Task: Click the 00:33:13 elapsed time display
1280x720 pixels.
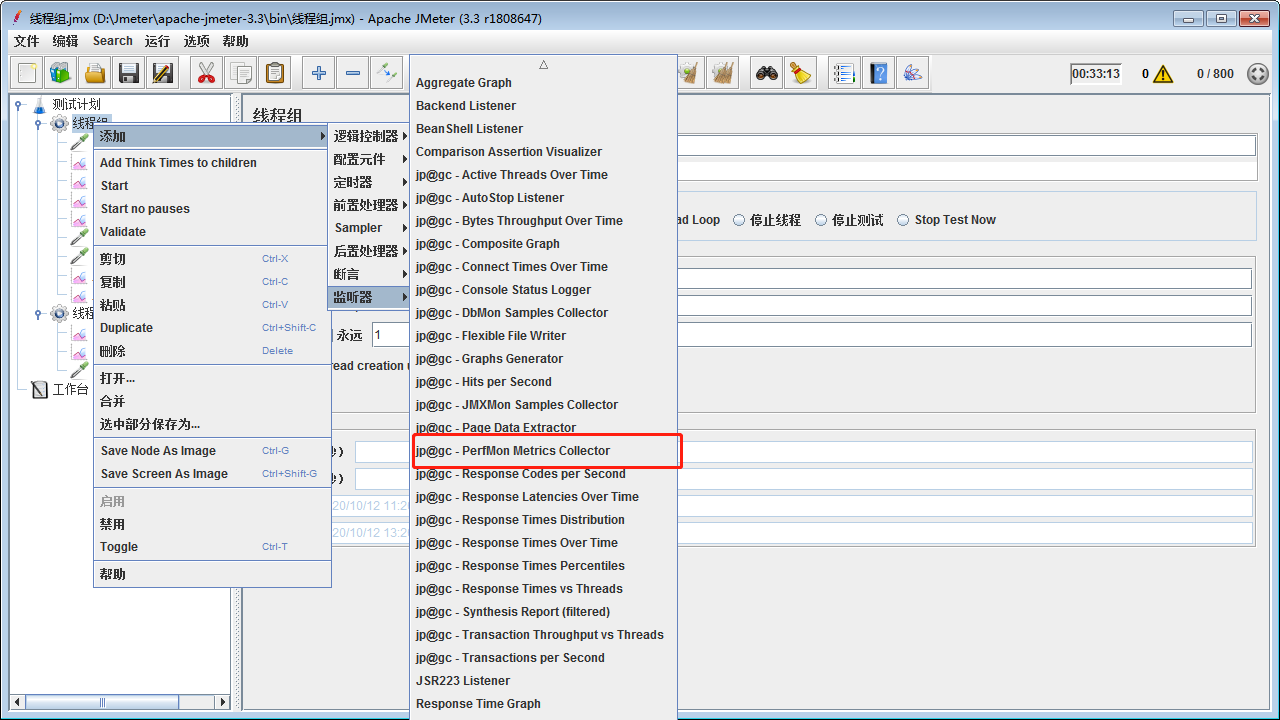Action: 1096,74
